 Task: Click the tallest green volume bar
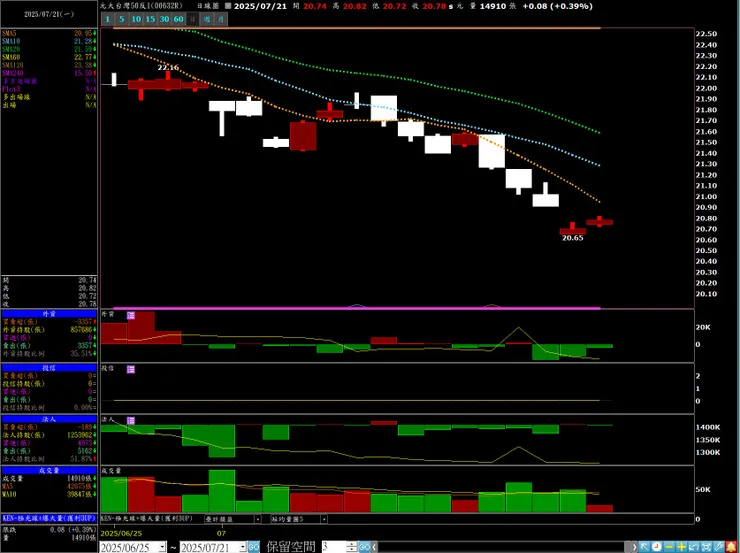click(x=222, y=491)
